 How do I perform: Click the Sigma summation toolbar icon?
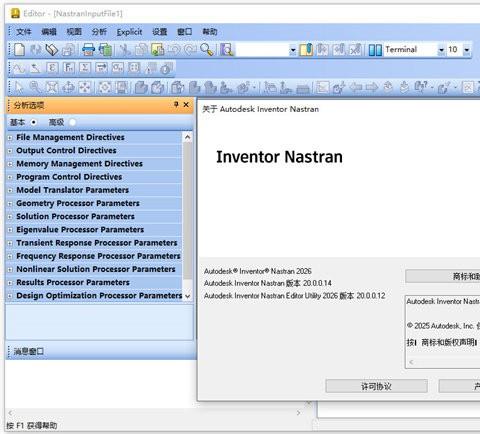tap(85, 68)
